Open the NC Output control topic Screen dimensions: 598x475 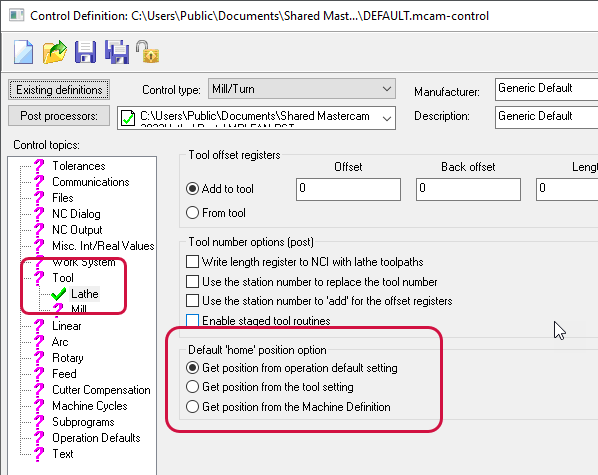77,230
